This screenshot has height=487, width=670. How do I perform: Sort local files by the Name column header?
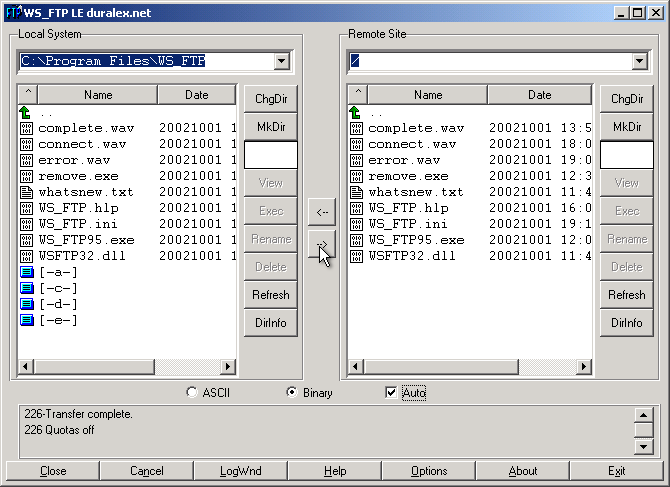(x=98, y=95)
